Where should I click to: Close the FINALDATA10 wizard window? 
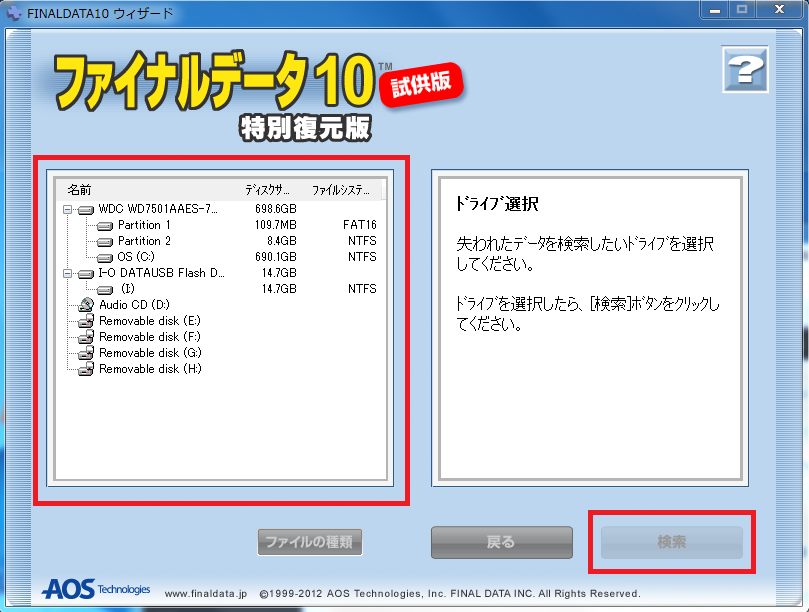coord(779,10)
